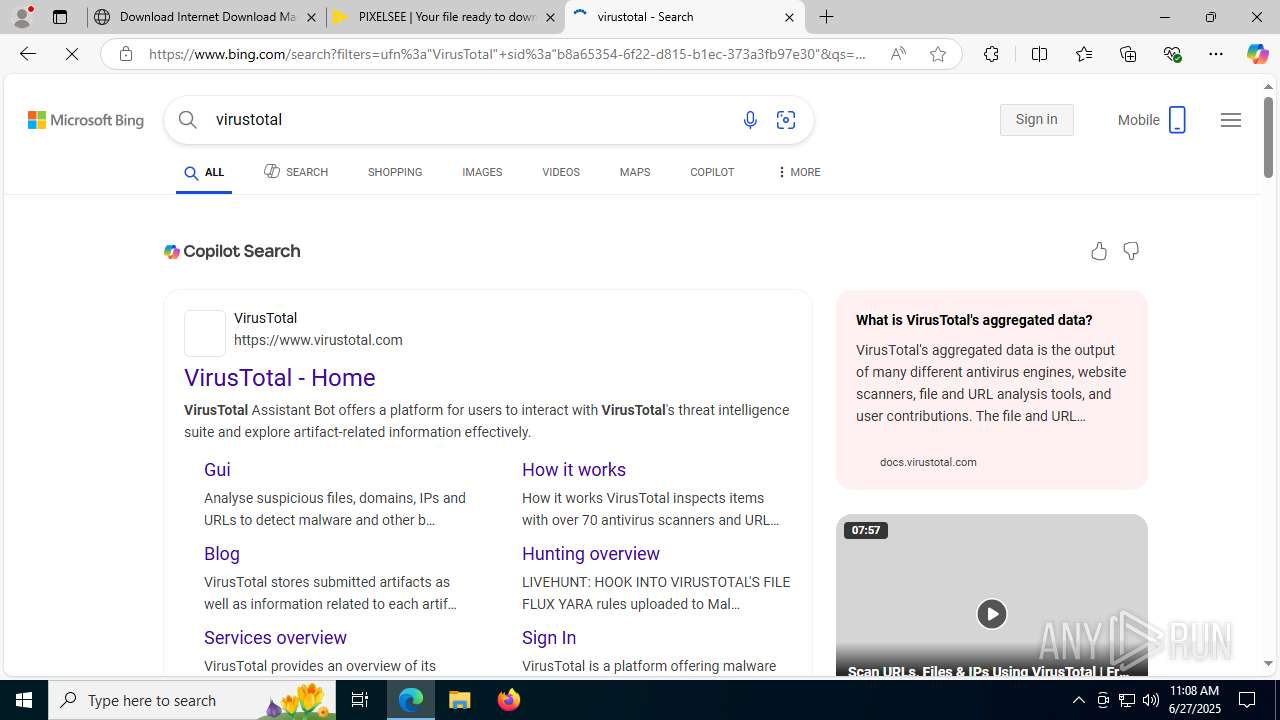1280x720 pixels.
Task: Open the Hunting overview sublink
Action: [x=591, y=554]
